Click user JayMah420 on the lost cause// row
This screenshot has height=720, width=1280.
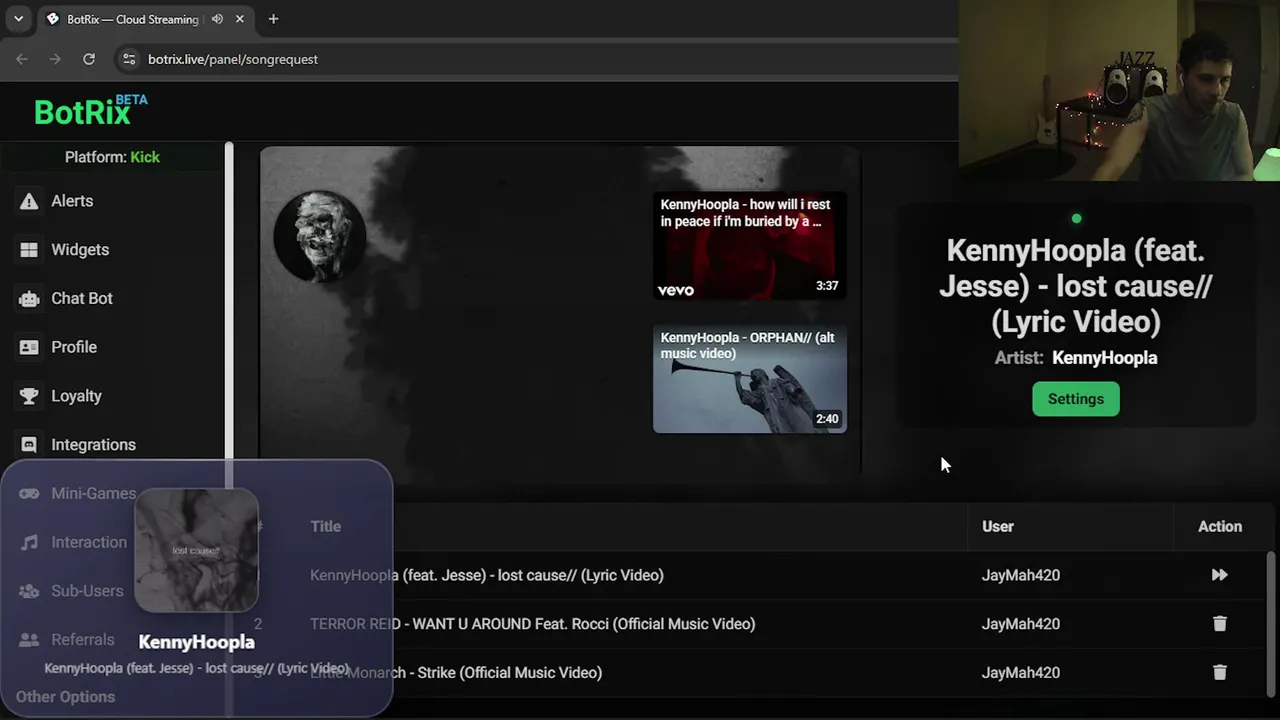point(1021,575)
